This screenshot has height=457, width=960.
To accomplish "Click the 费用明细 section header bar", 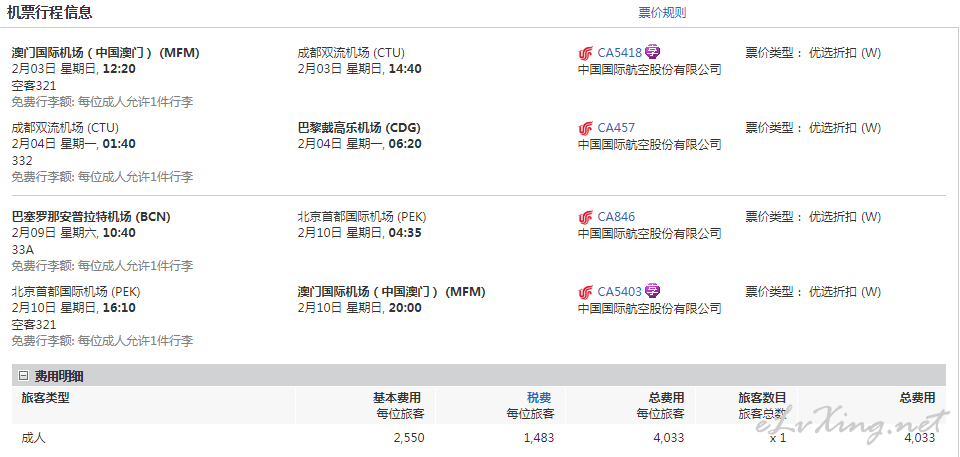I will (x=479, y=376).
